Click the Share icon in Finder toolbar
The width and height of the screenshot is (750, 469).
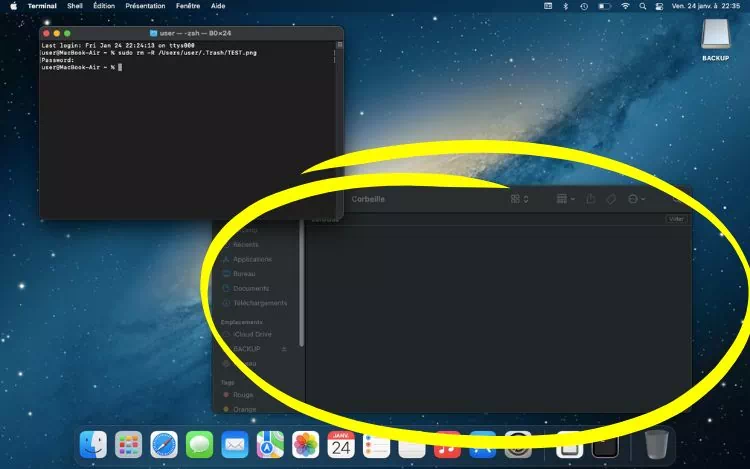[591, 199]
